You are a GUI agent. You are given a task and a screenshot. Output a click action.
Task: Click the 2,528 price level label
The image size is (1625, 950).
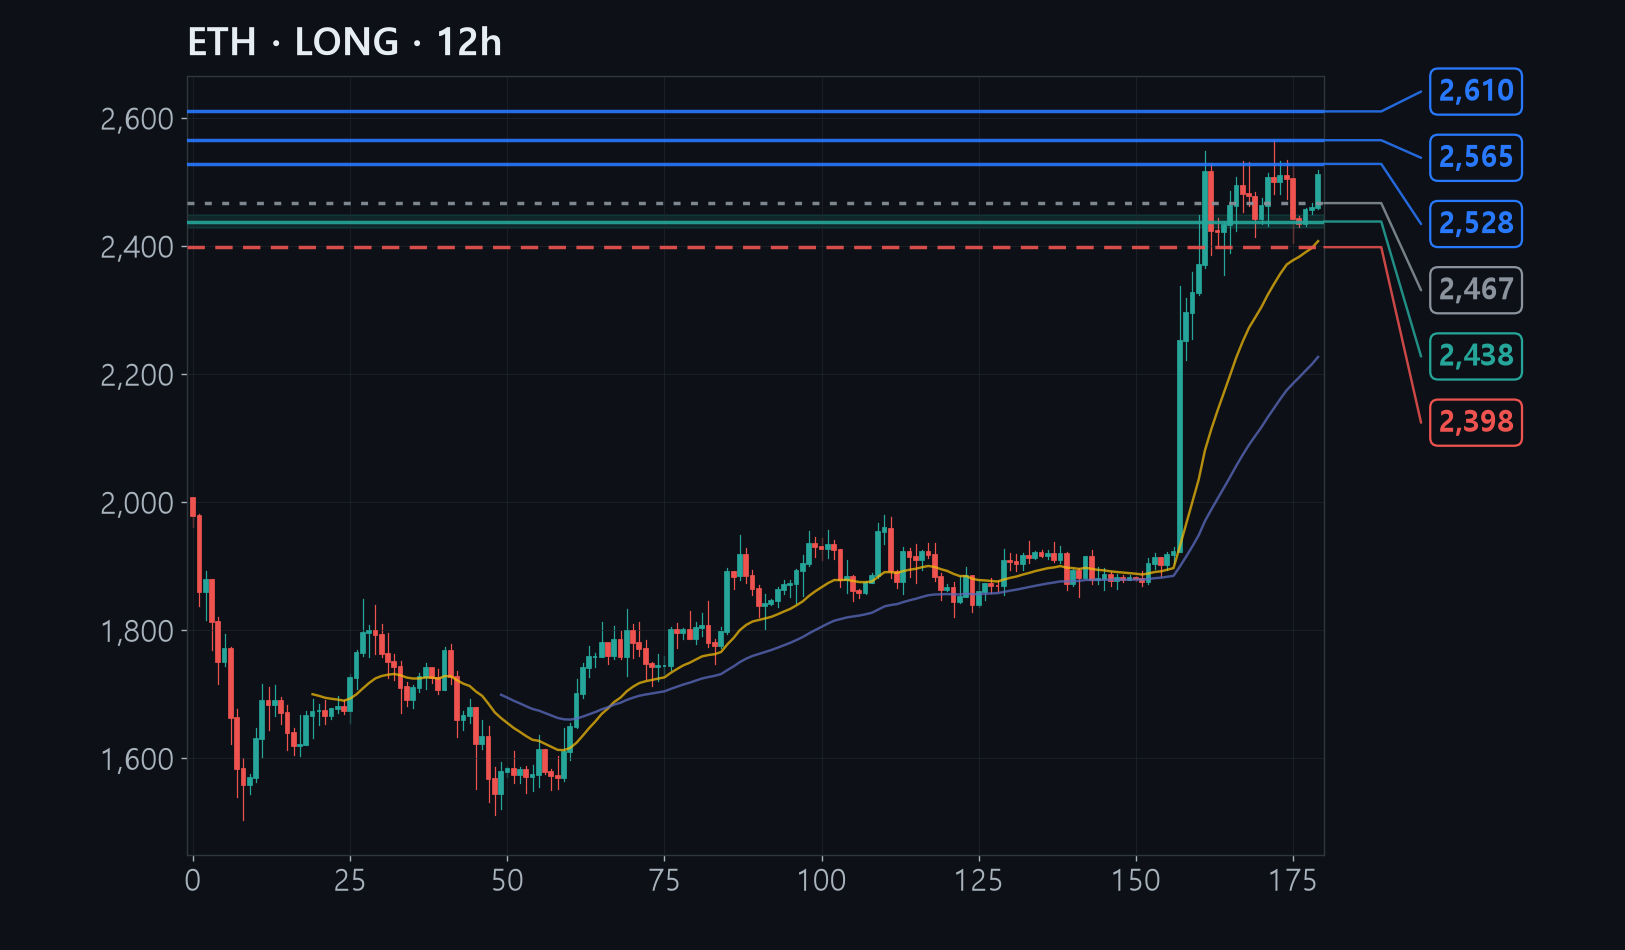tap(1476, 223)
